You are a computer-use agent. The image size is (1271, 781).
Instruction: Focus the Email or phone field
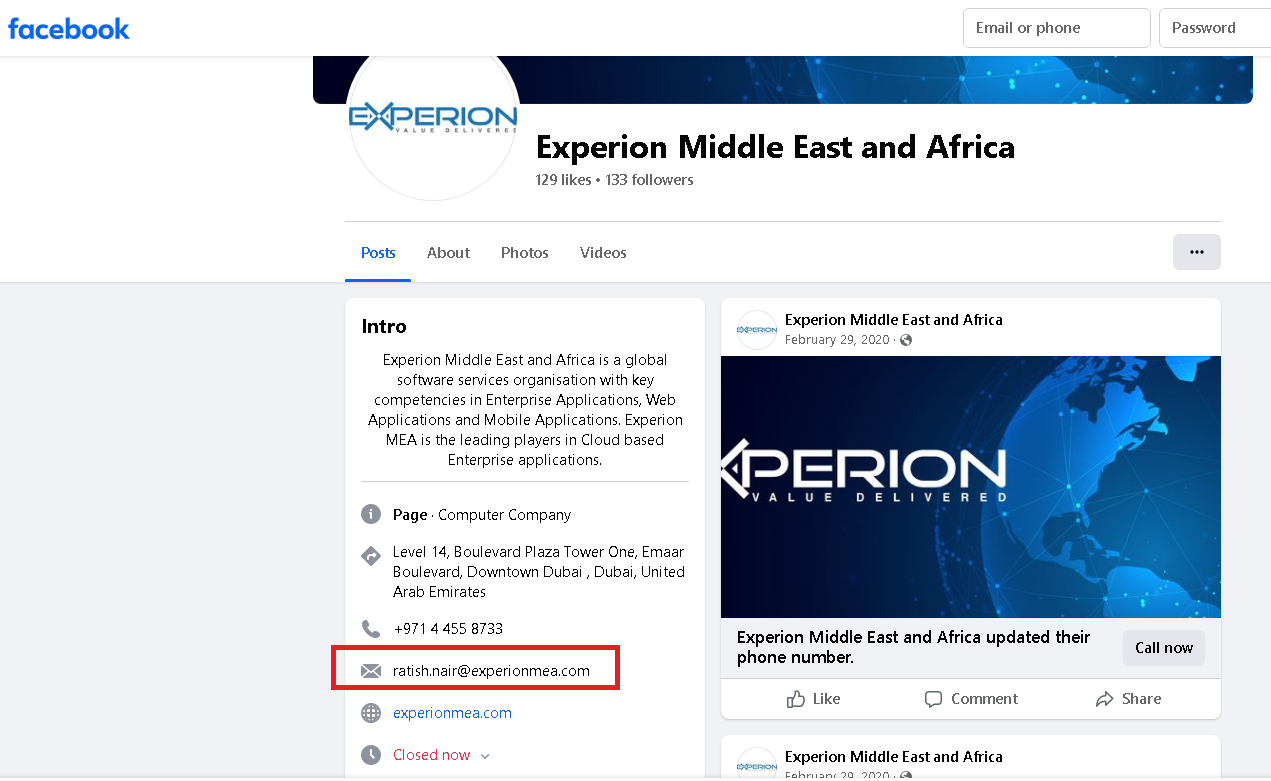[x=1056, y=28]
